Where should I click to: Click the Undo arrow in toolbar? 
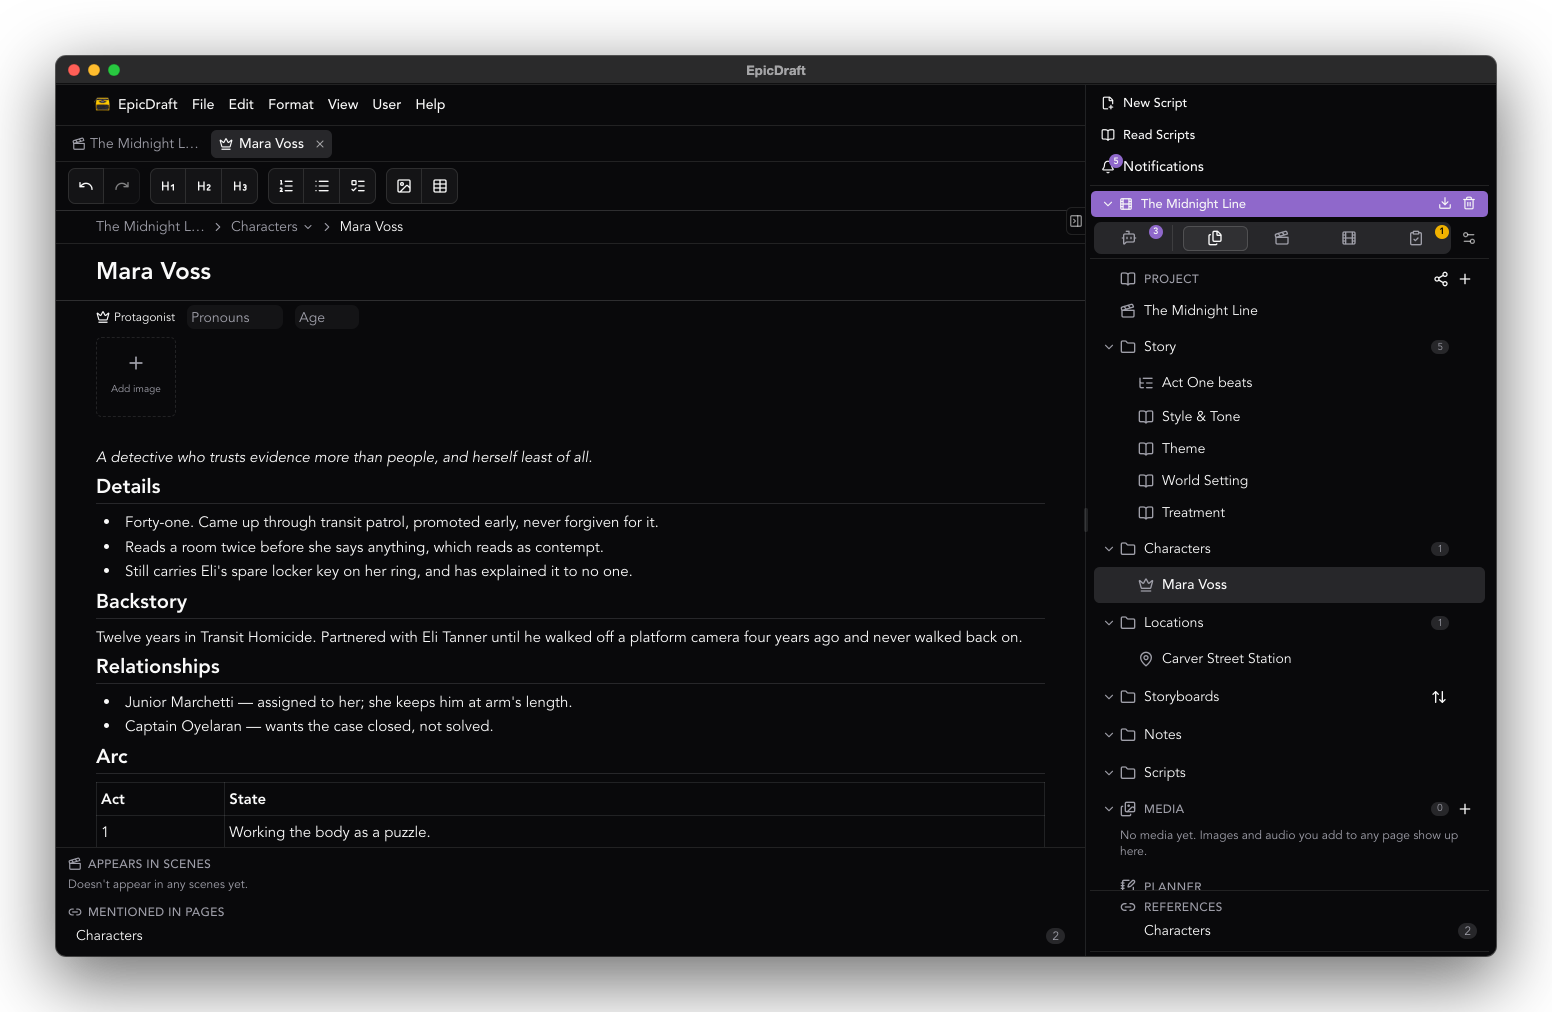(x=86, y=186)
